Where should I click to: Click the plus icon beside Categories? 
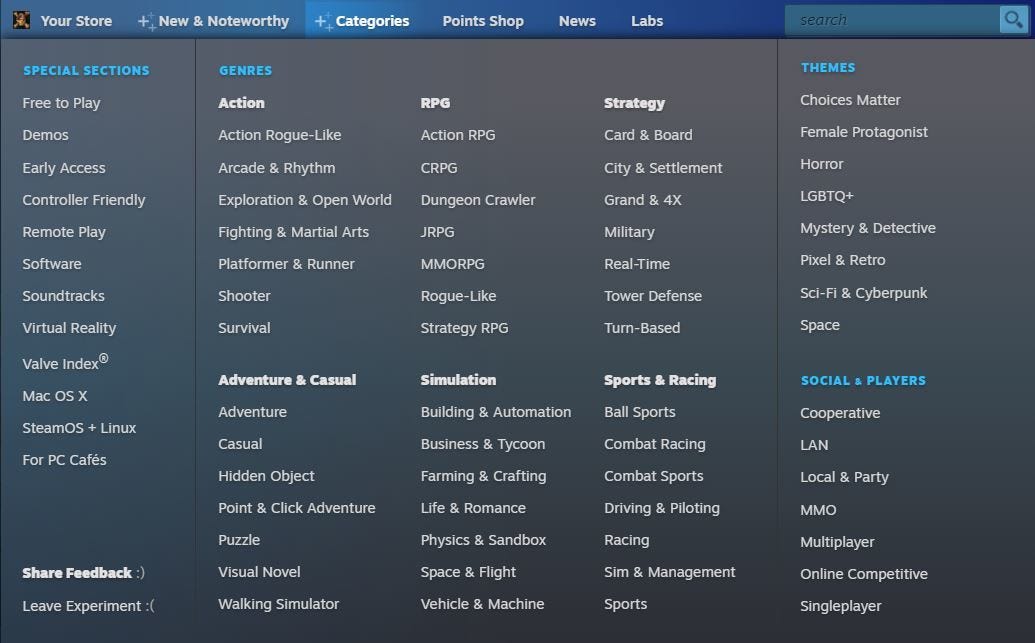(320, 20)
